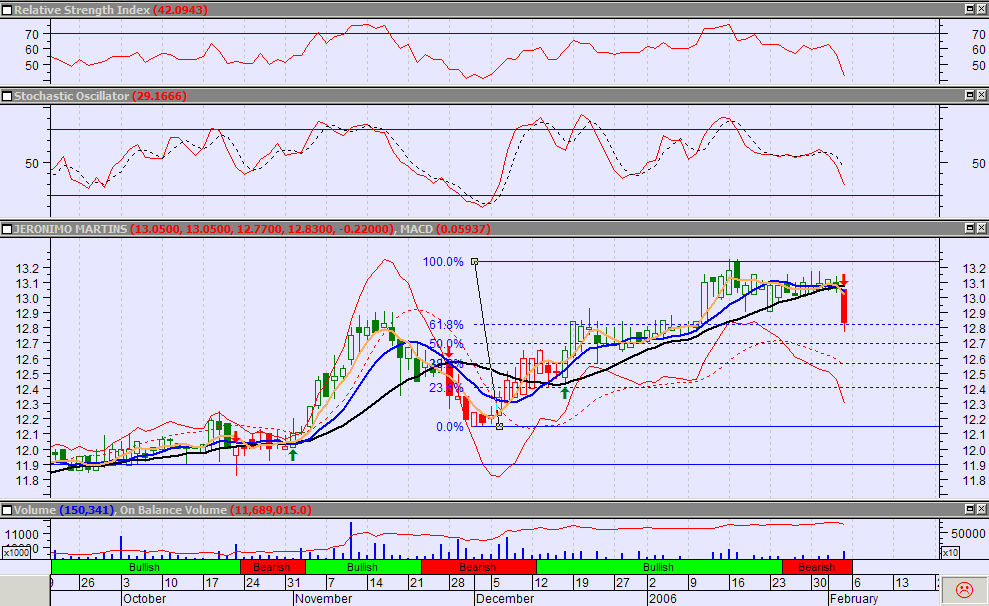Click the 2006 year label on date axis
Screen dimensions: 989x606
tap(662, 598)
